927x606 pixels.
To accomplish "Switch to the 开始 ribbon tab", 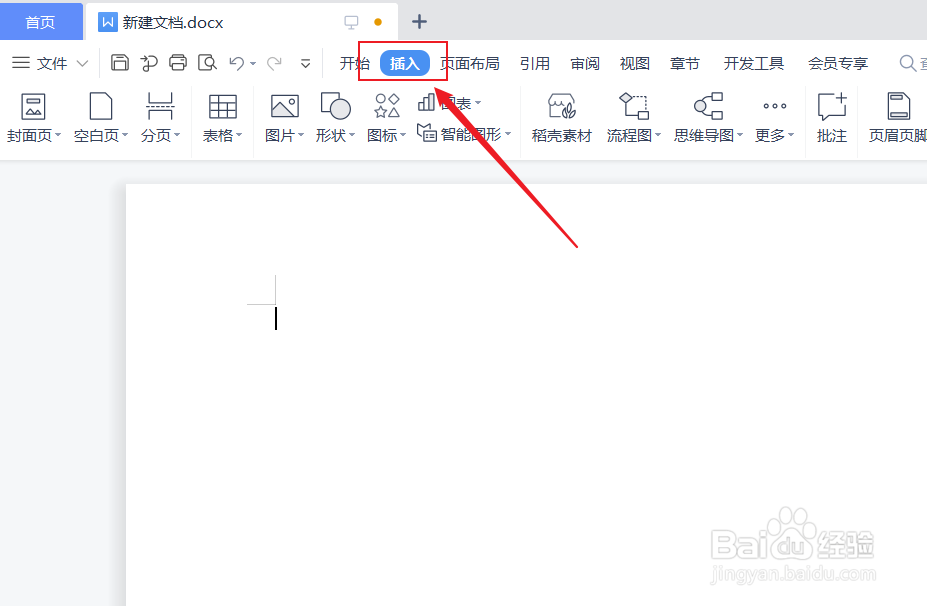I will tap(355, 63).
